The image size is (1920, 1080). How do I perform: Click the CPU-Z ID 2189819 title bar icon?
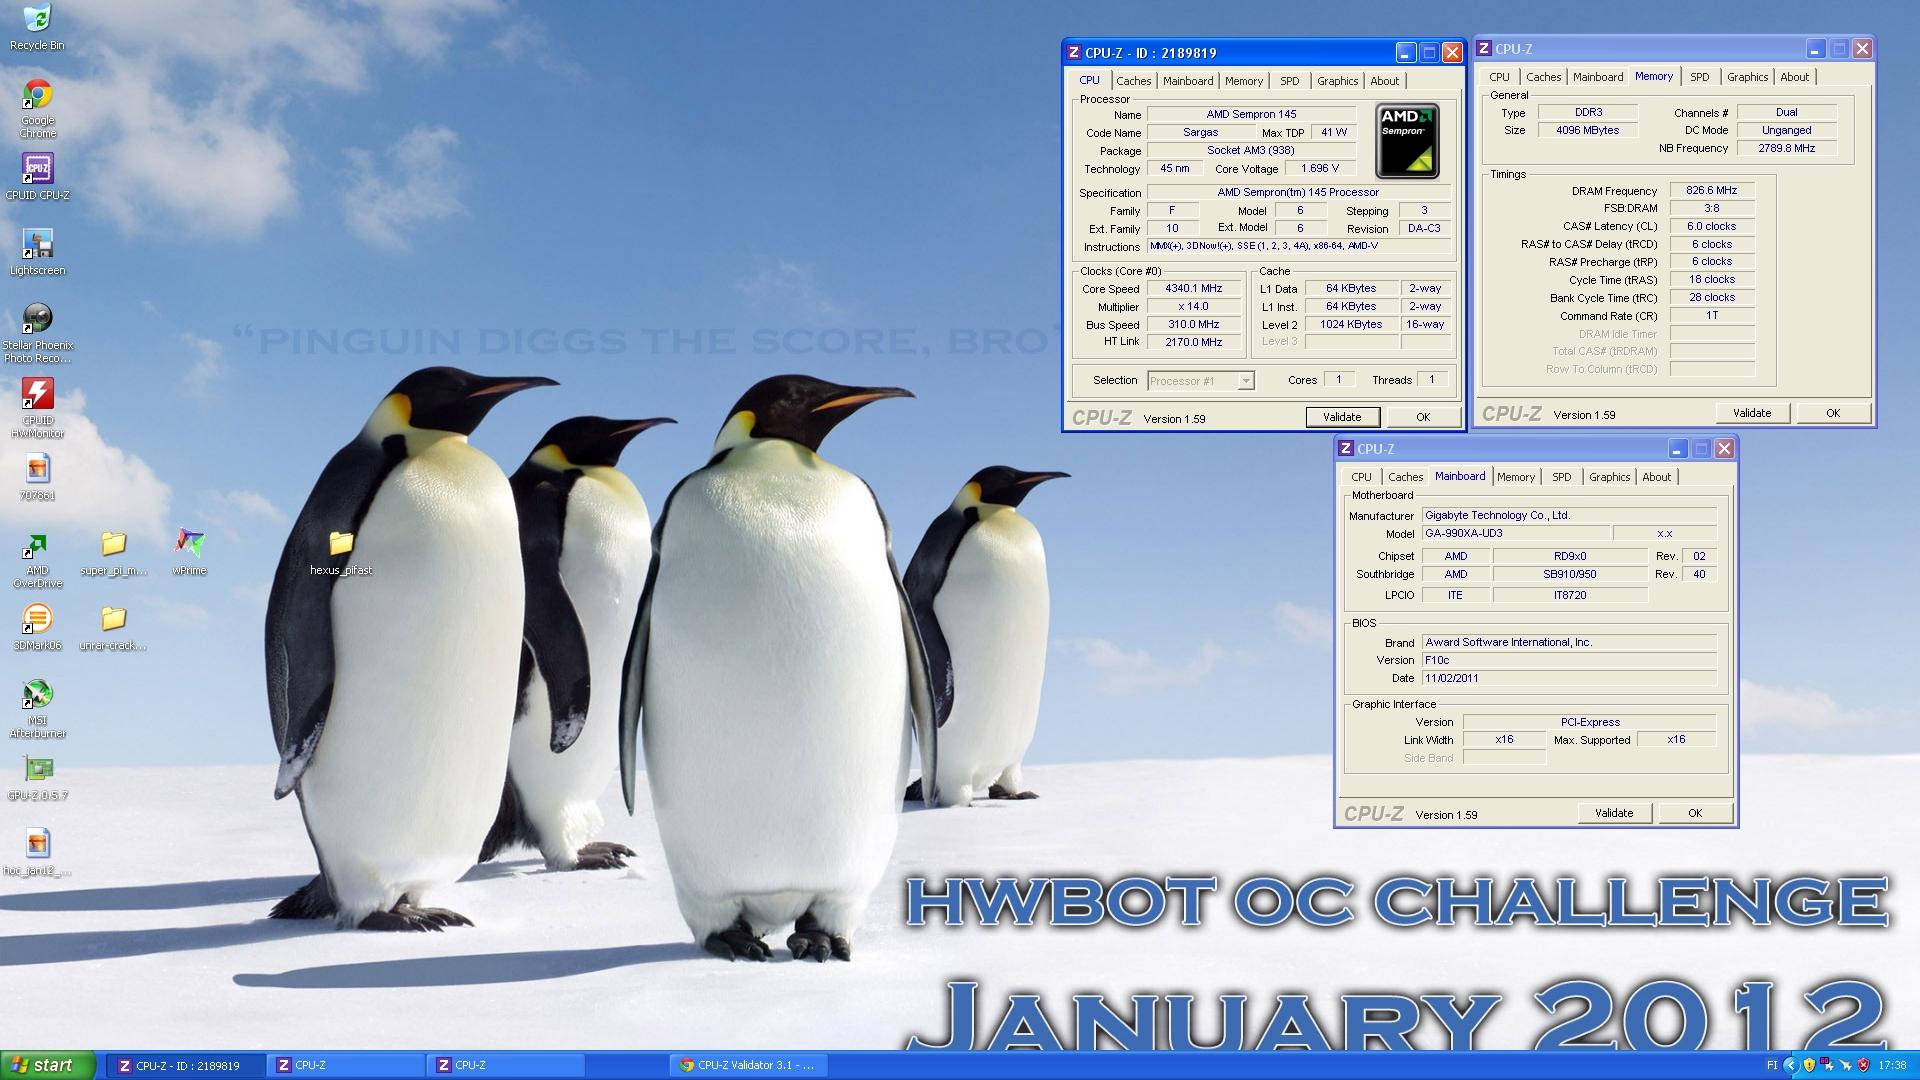click(1074, 53)
